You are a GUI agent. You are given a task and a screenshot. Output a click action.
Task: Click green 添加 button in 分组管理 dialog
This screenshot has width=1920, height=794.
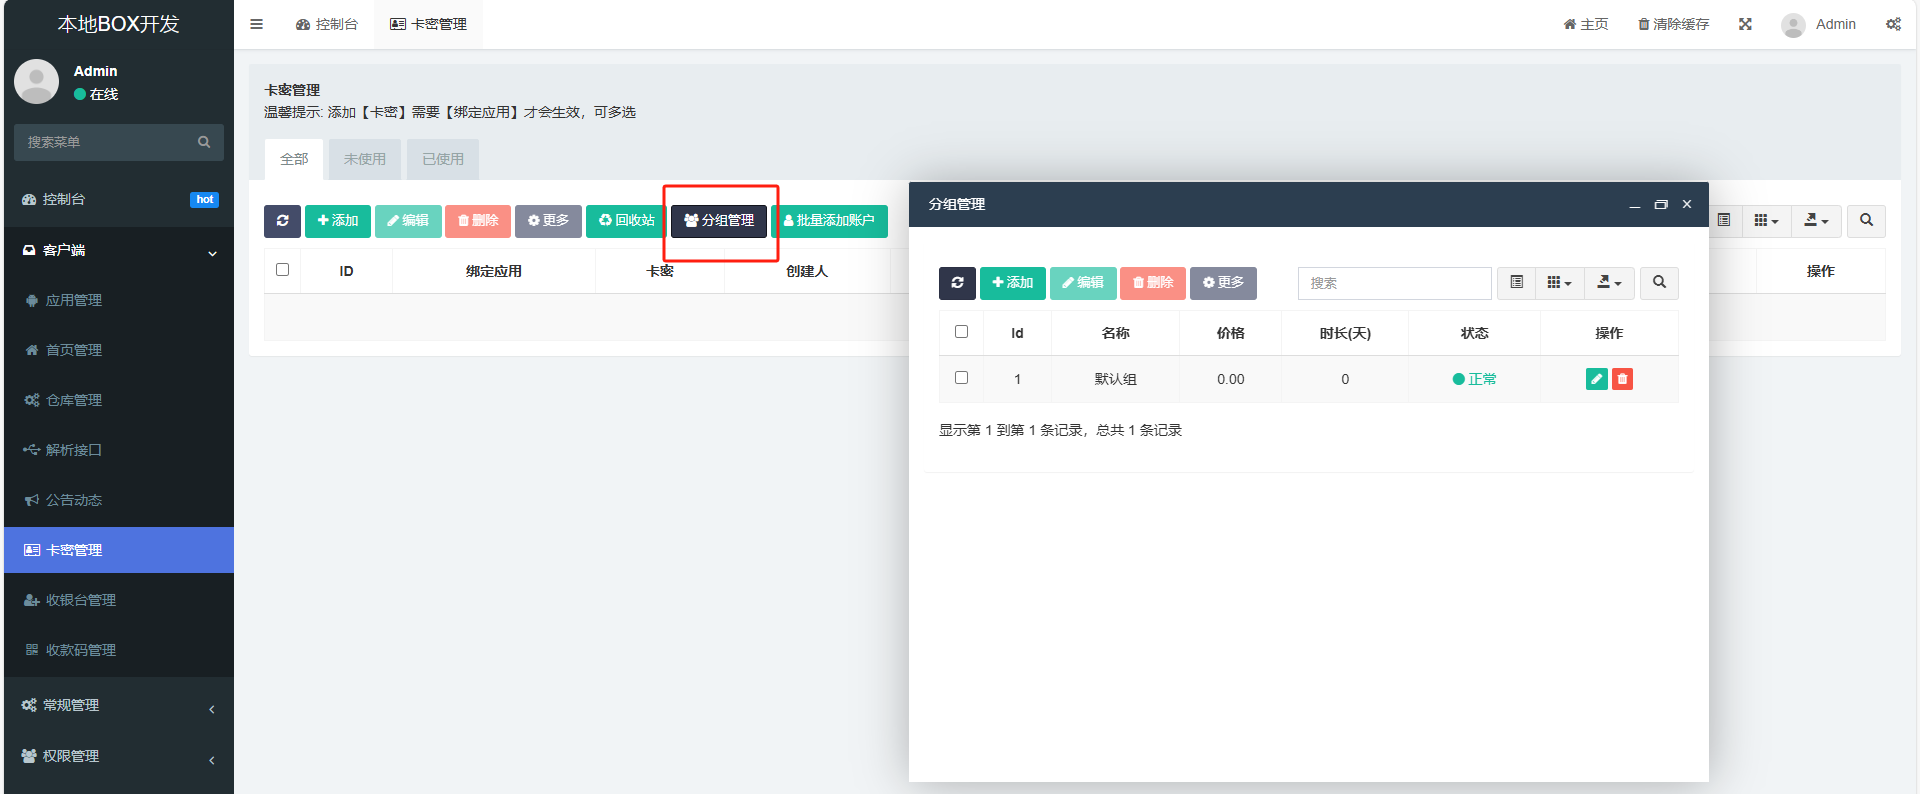click(1012, 283)
